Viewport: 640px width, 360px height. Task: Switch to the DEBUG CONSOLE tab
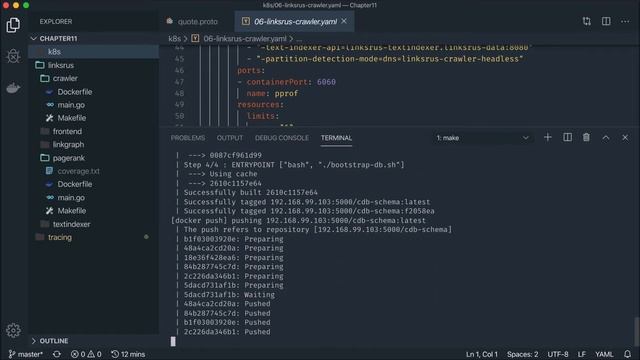tap(282, 138)
